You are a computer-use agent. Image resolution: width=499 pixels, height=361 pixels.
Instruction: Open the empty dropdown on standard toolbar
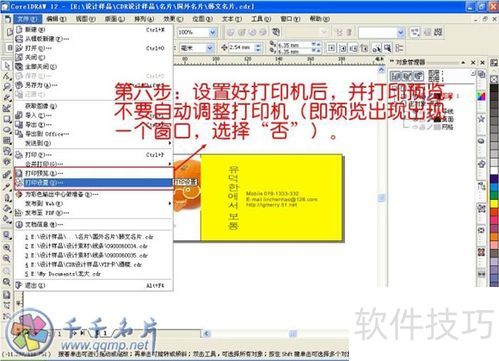400,32
